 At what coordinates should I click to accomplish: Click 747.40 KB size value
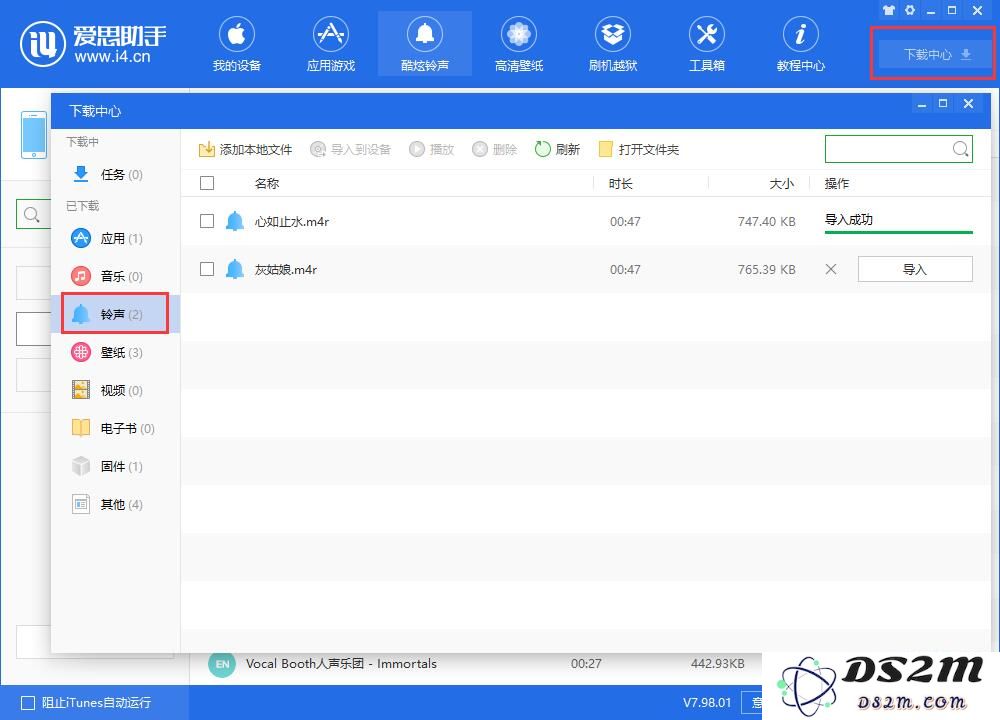[x=767, y=221]
